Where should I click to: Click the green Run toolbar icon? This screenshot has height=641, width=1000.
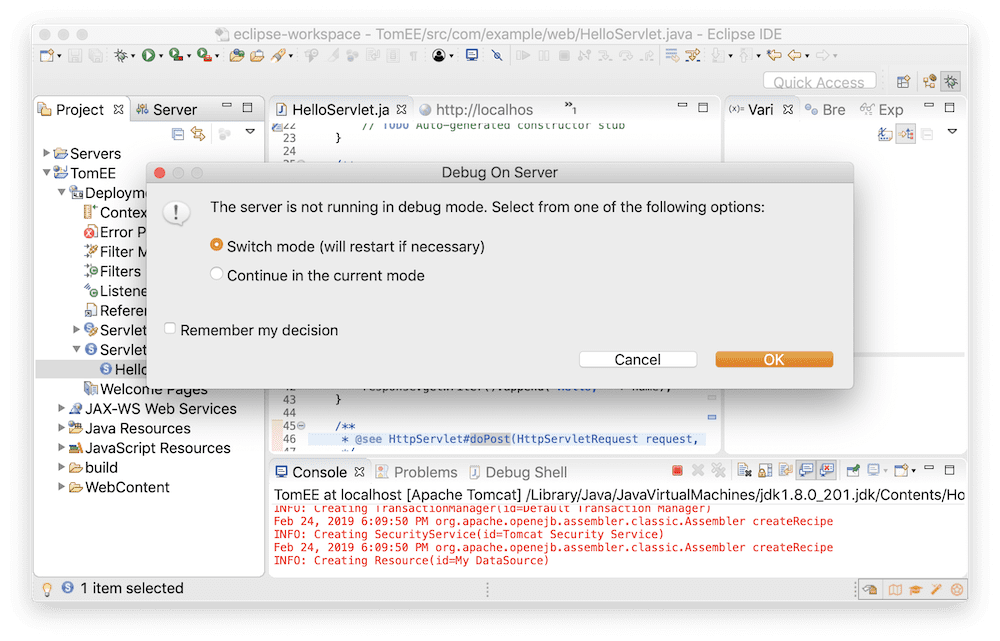click(x=148, y=55)
